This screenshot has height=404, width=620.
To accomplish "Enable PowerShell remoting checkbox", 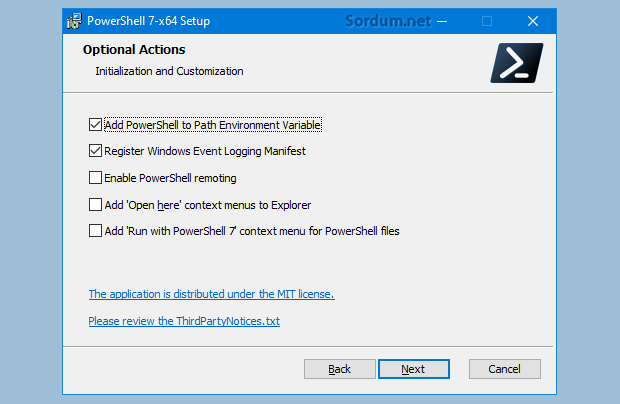I will (95, 178).
